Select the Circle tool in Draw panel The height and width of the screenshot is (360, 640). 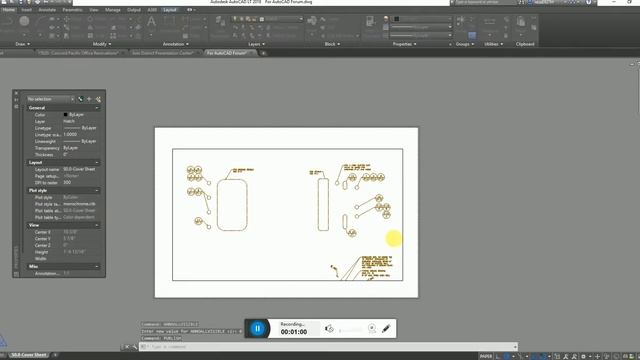point(24,21)
